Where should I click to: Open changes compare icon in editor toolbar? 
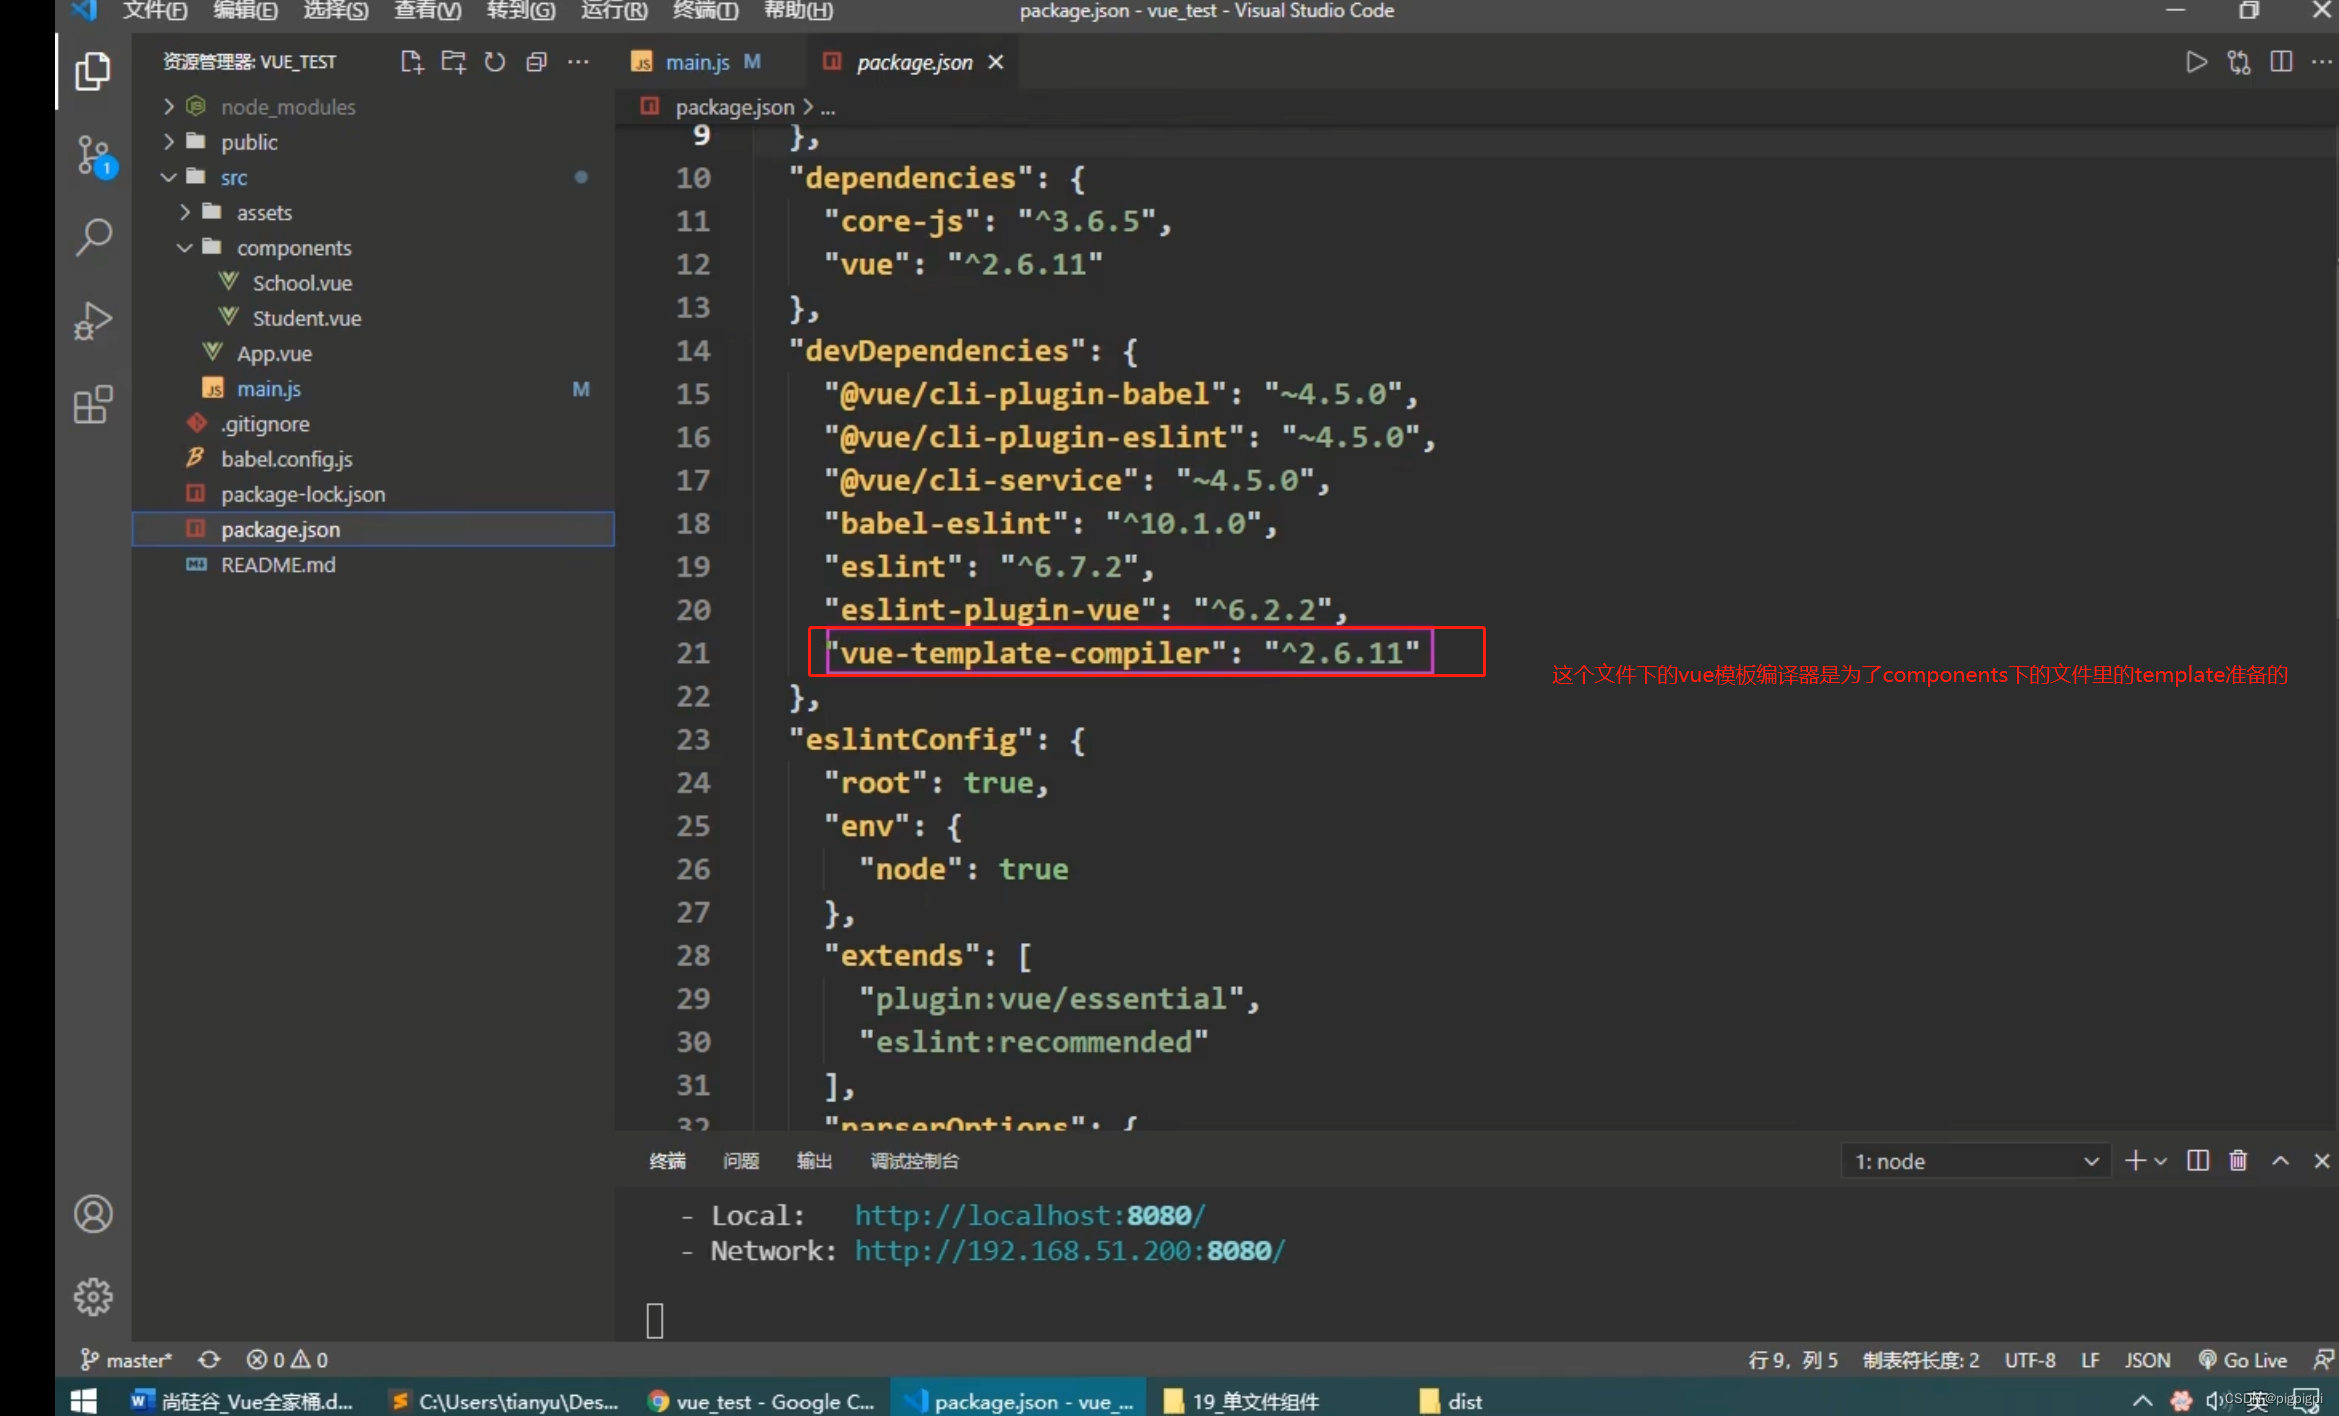pyautogui.click(x=2239, y=62)
